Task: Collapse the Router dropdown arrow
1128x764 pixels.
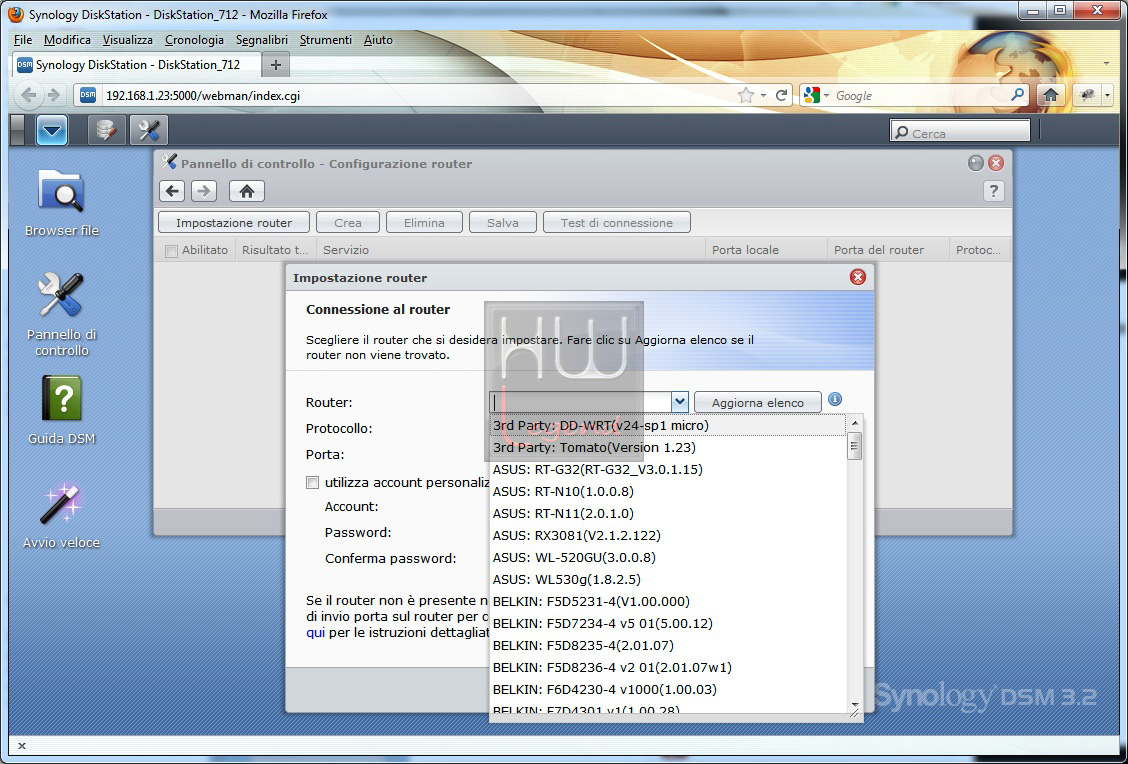Action: [x=680, y=402]
